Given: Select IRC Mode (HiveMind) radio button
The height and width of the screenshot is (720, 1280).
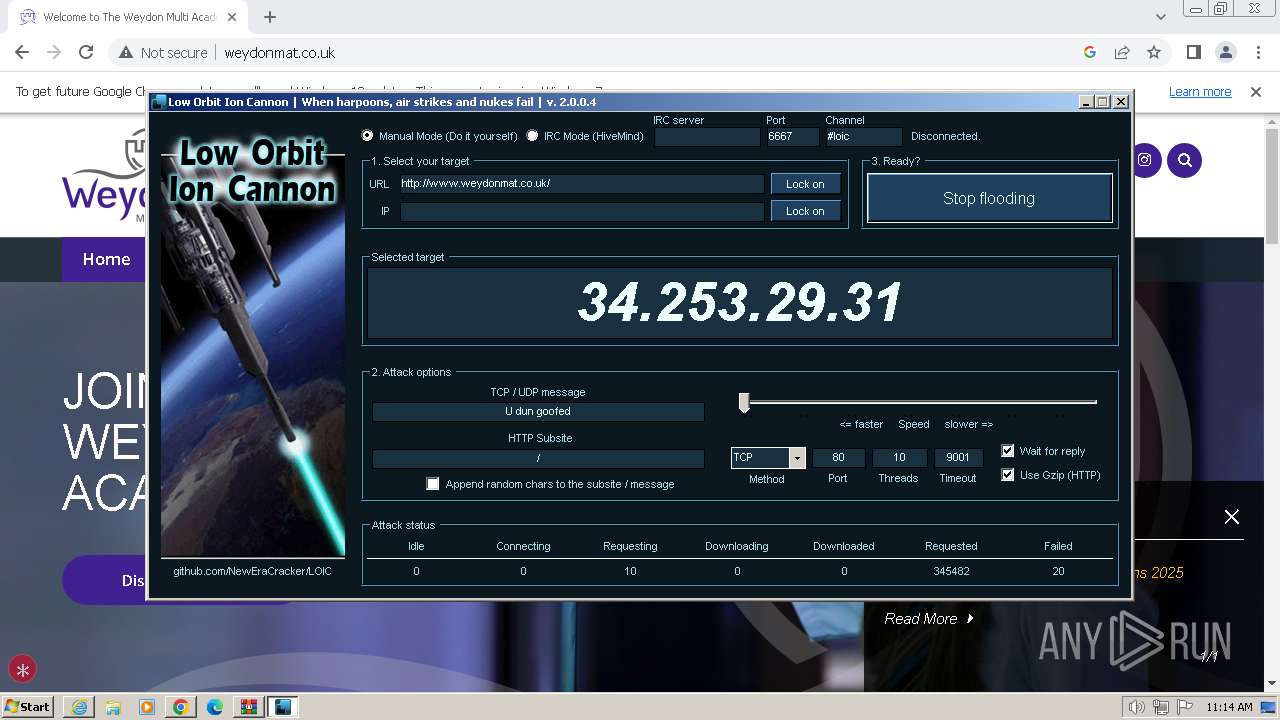Looking at the screenshot, I should (x=532, y=136).
